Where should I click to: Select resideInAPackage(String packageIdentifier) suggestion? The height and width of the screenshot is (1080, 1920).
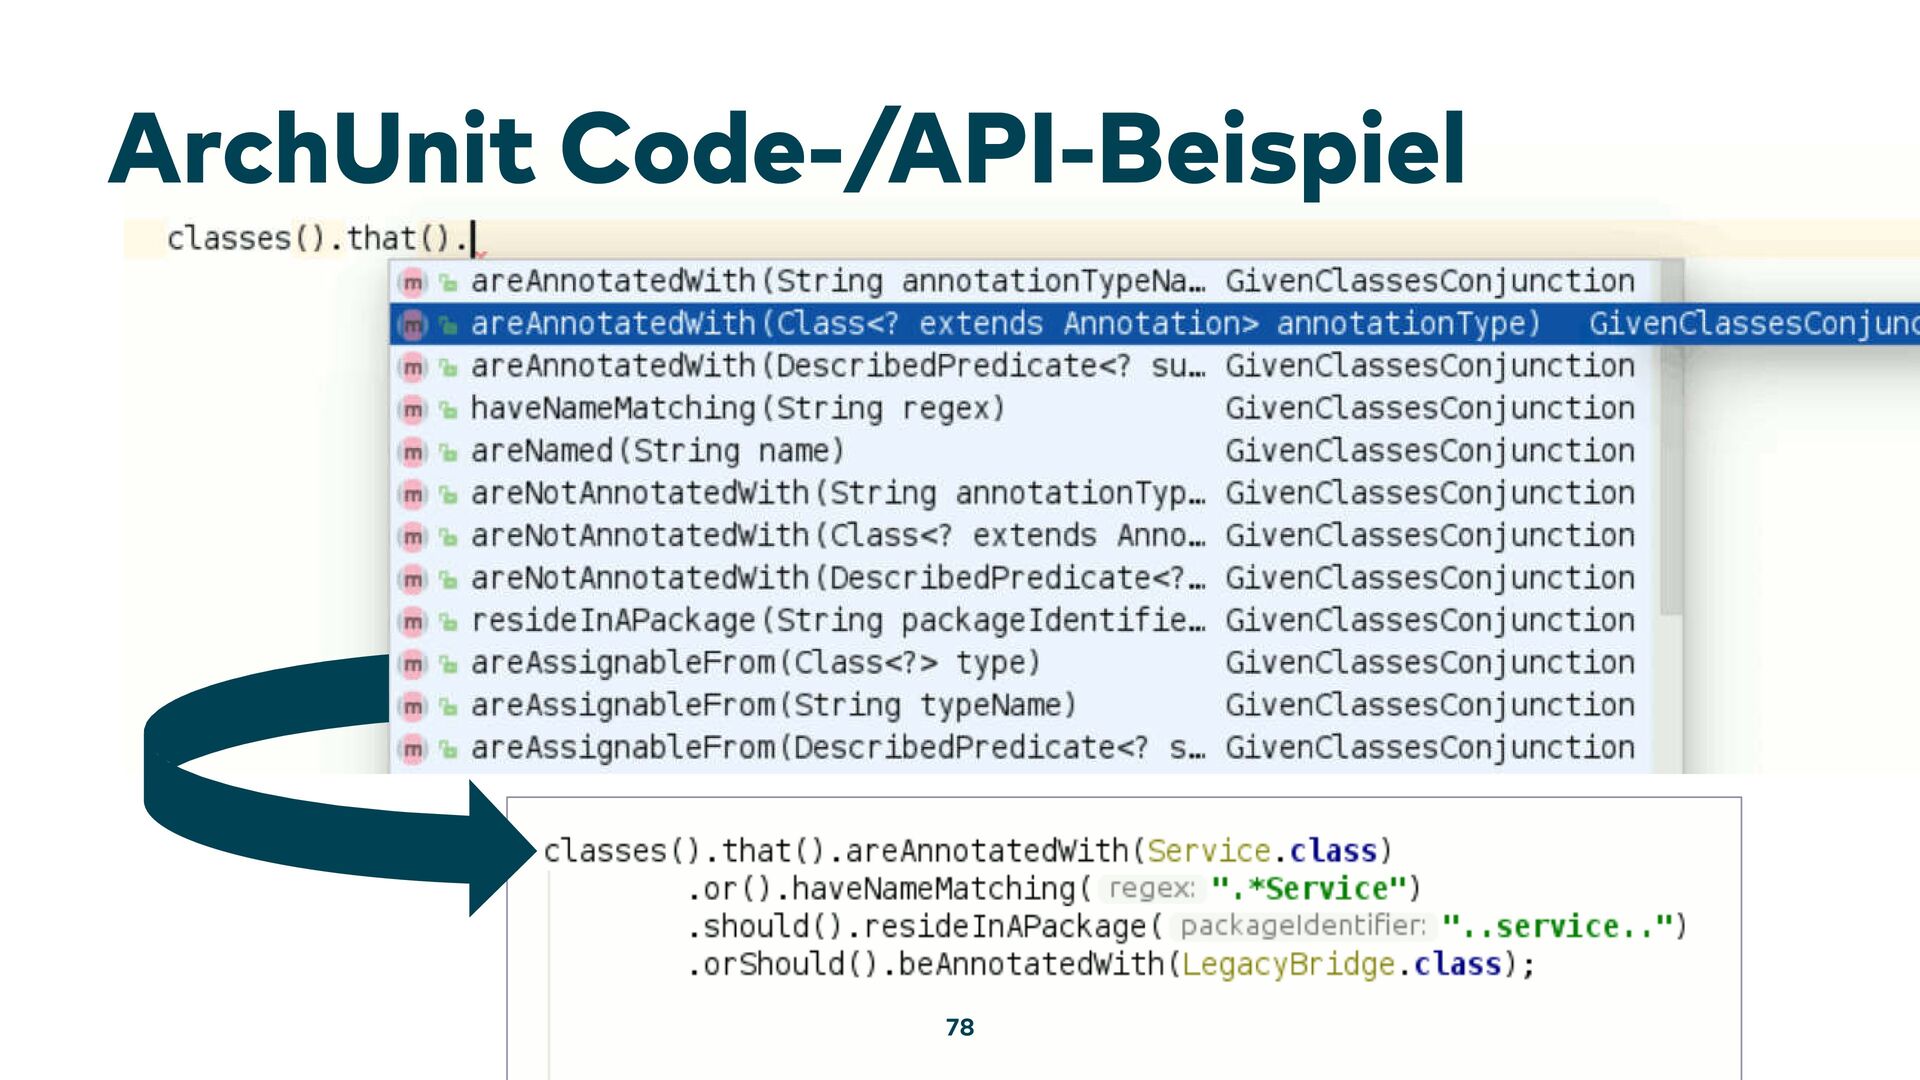pos(837,621)
